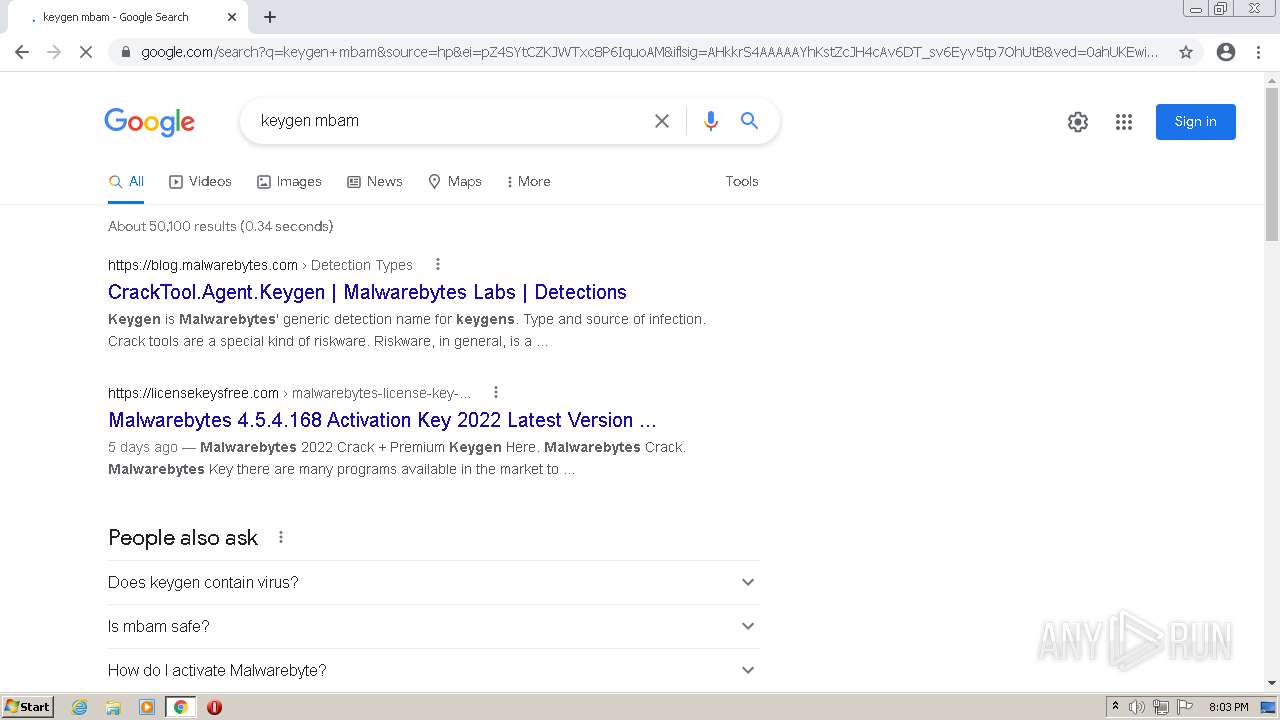
Task: Open People also ask options menu
Action: coord(281,537)
